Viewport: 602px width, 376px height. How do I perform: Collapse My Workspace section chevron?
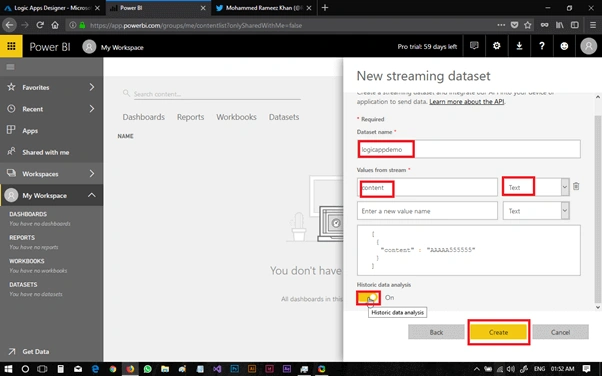pos(92,195)
